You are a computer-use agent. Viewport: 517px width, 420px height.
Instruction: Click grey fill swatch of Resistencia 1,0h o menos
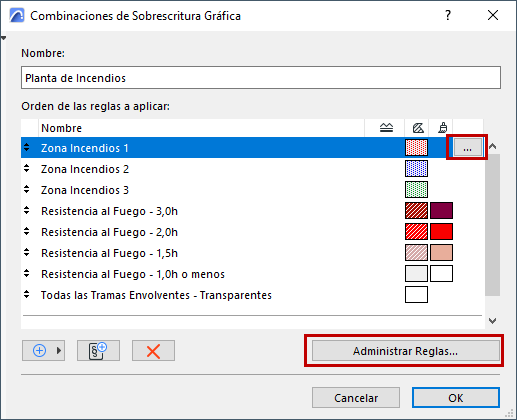point(416,274)
